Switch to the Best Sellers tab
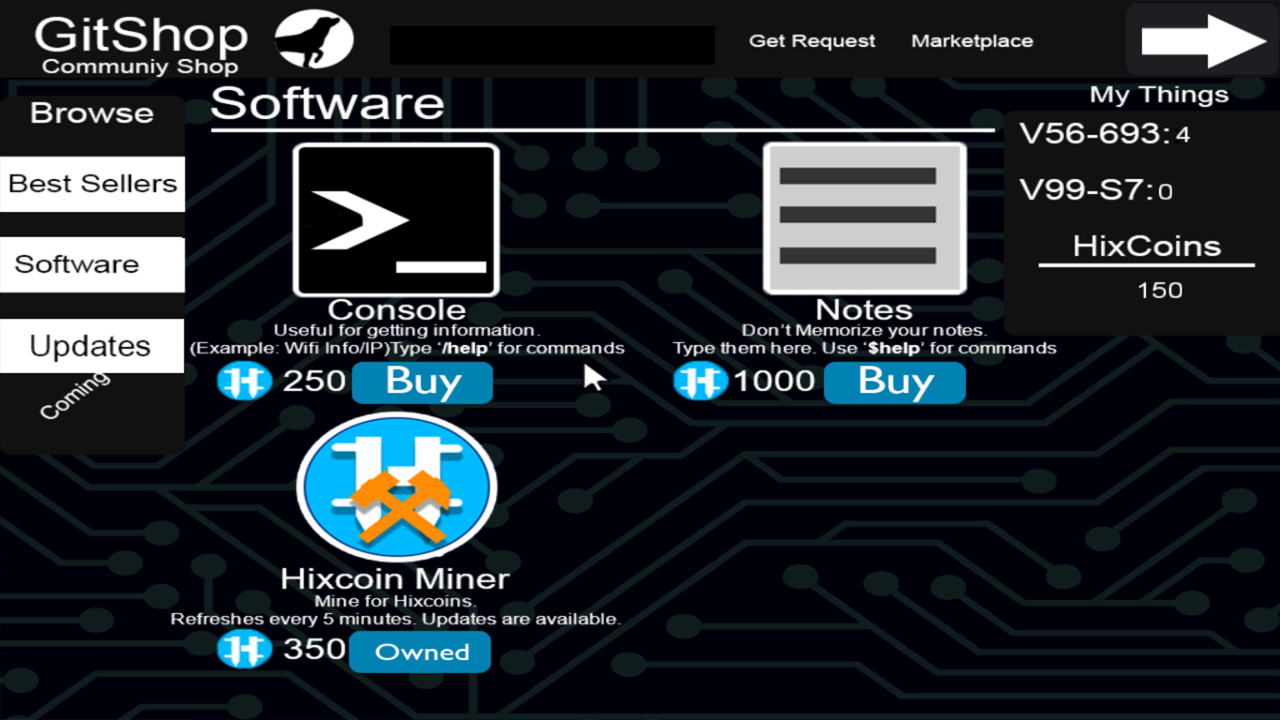The height and width of the screenshot is (720, 1280). click(91, 183)
